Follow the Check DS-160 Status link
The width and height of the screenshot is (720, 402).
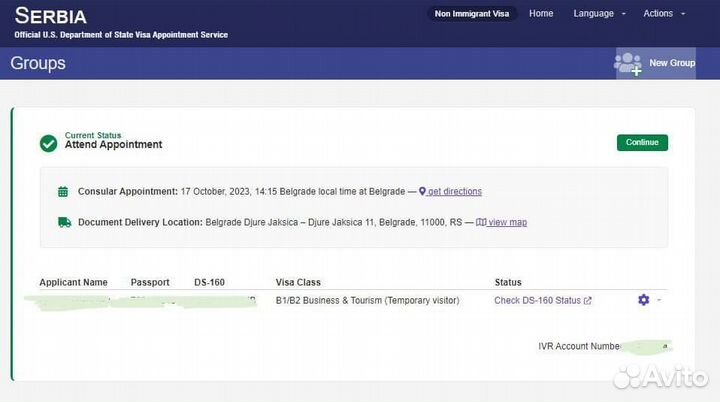[537, 300]
